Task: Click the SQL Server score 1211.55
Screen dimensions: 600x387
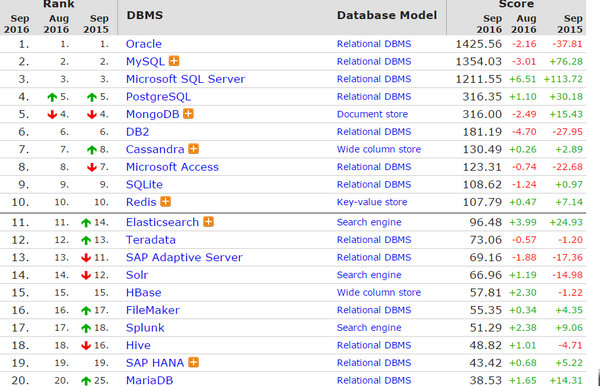Action: [479, 79]
